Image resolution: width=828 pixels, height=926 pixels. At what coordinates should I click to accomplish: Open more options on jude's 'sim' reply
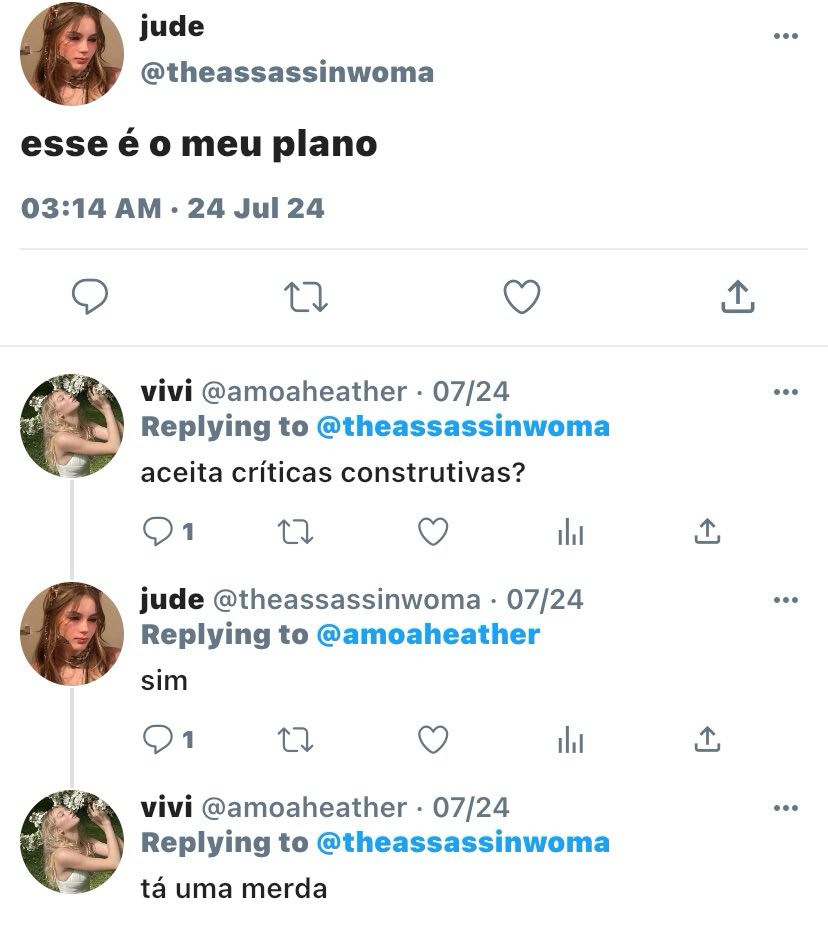tap(785, 600)
